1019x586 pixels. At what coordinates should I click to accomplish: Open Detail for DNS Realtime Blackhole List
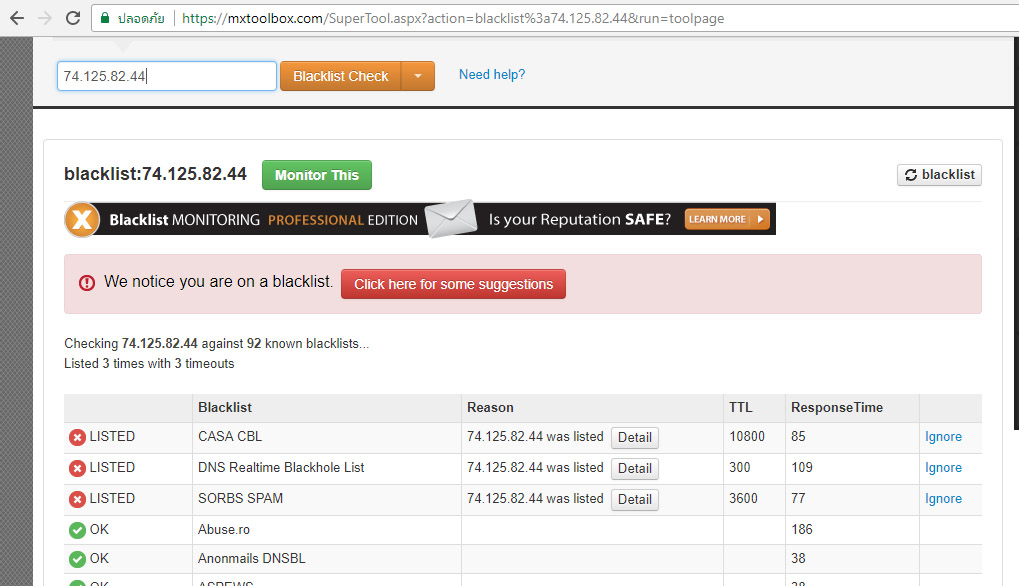point(634,468)
